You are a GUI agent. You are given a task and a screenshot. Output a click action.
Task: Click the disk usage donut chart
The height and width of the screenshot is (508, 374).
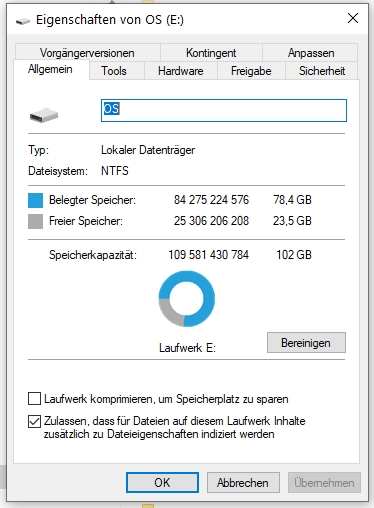click(187, 299)
